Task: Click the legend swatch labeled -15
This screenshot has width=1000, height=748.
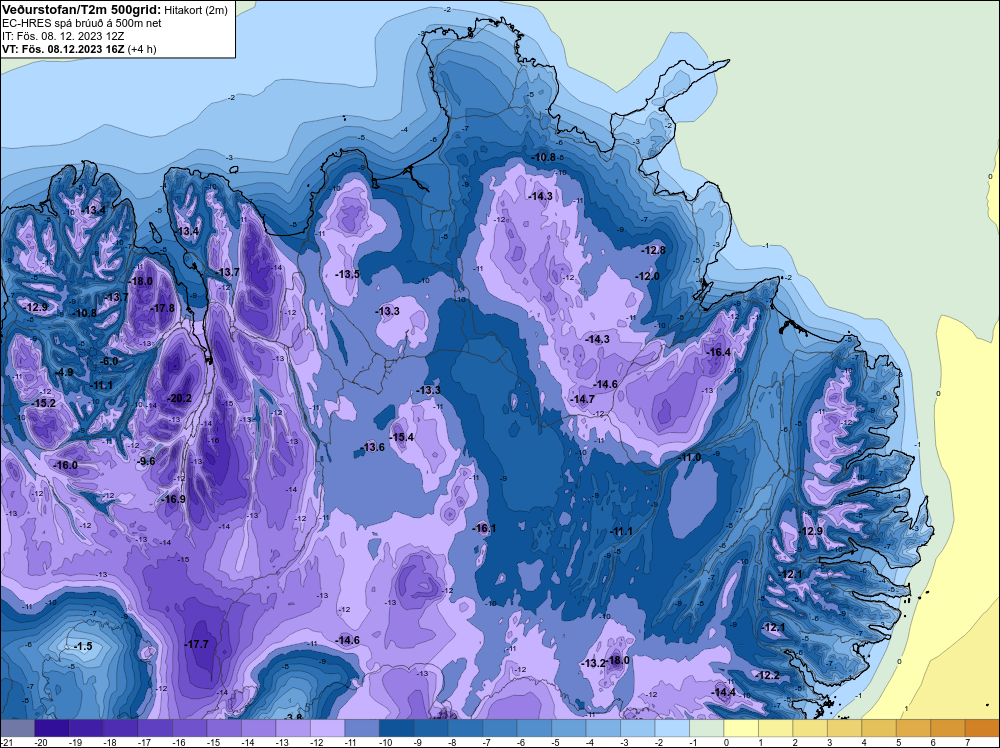Action: click(224, 728)
